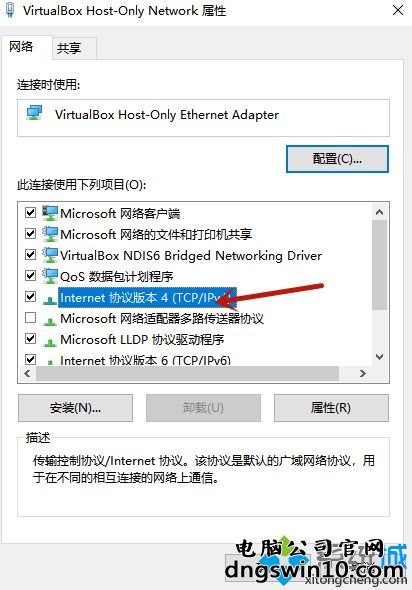Uncheck the Microsoft 网络客户端 checkbox
Image resolution: width=412 pixels, height=590 pixels.
pos(30,213)
